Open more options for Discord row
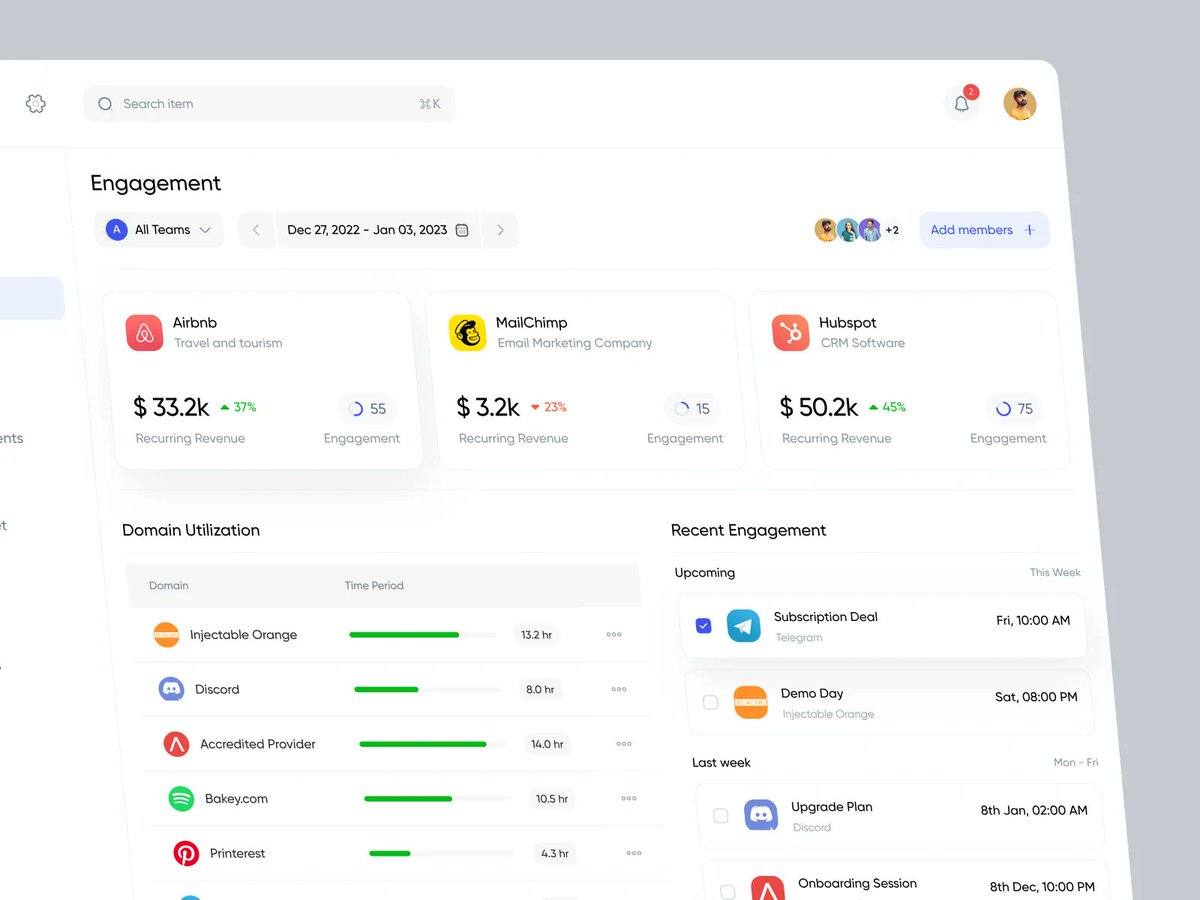The height and width of the screenshot is (900, 1200). tap(619, 689)
